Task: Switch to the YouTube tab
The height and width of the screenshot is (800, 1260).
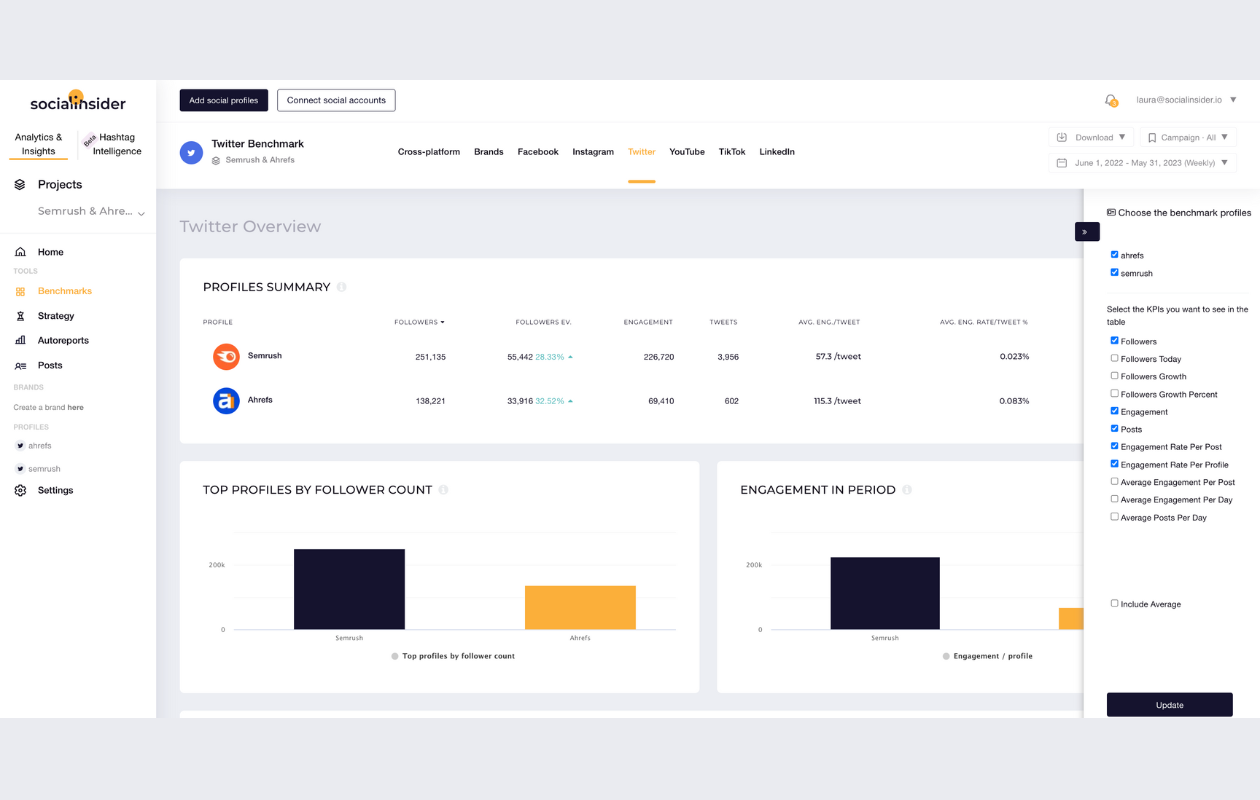Action: coord(687,152)
